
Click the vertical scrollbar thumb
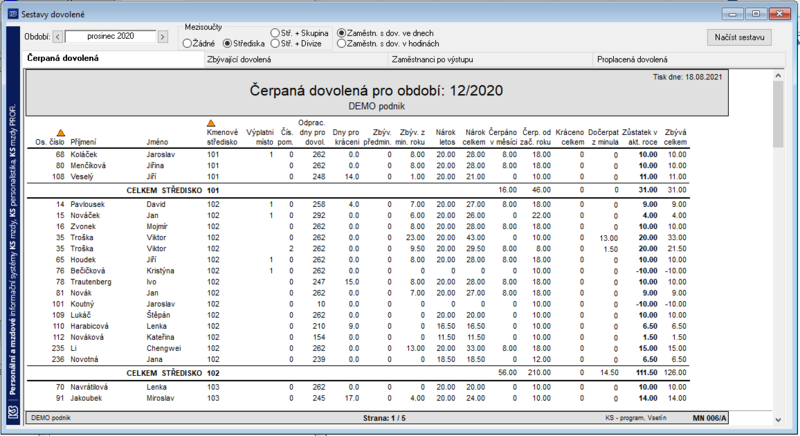778,114
